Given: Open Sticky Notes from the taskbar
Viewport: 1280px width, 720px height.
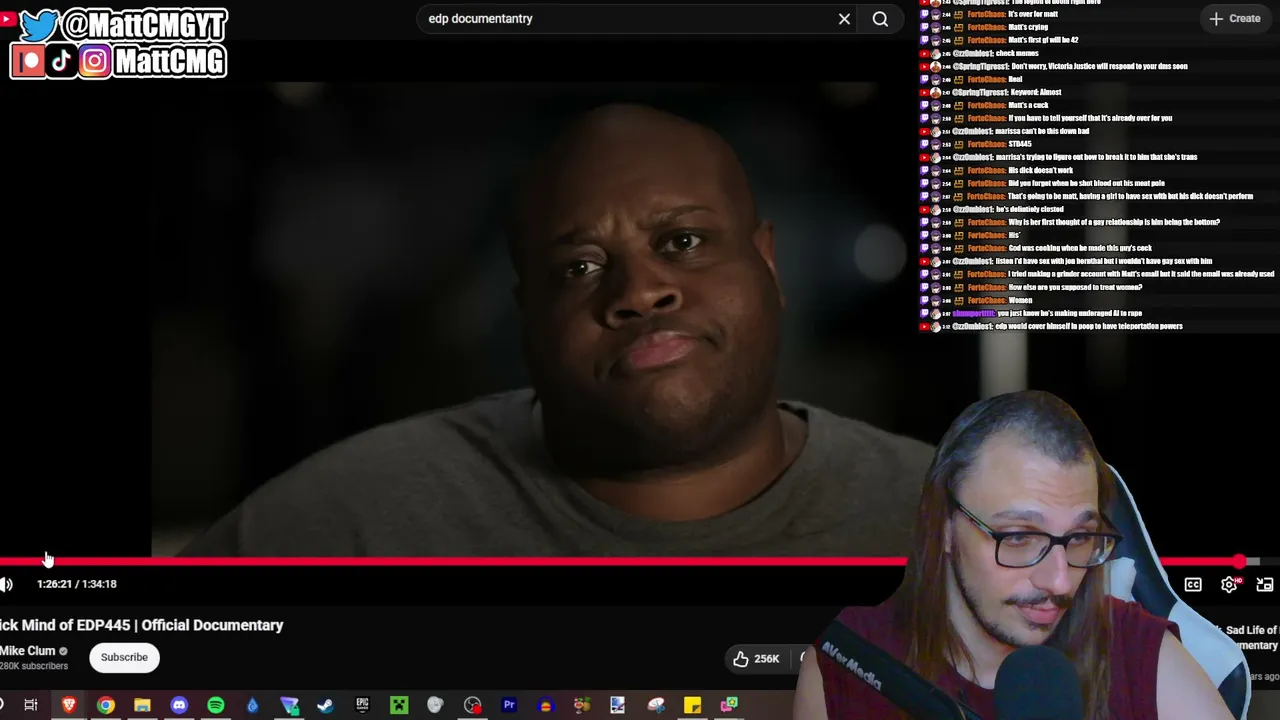Looking at the screenshot, I should [x=692, y=705].
